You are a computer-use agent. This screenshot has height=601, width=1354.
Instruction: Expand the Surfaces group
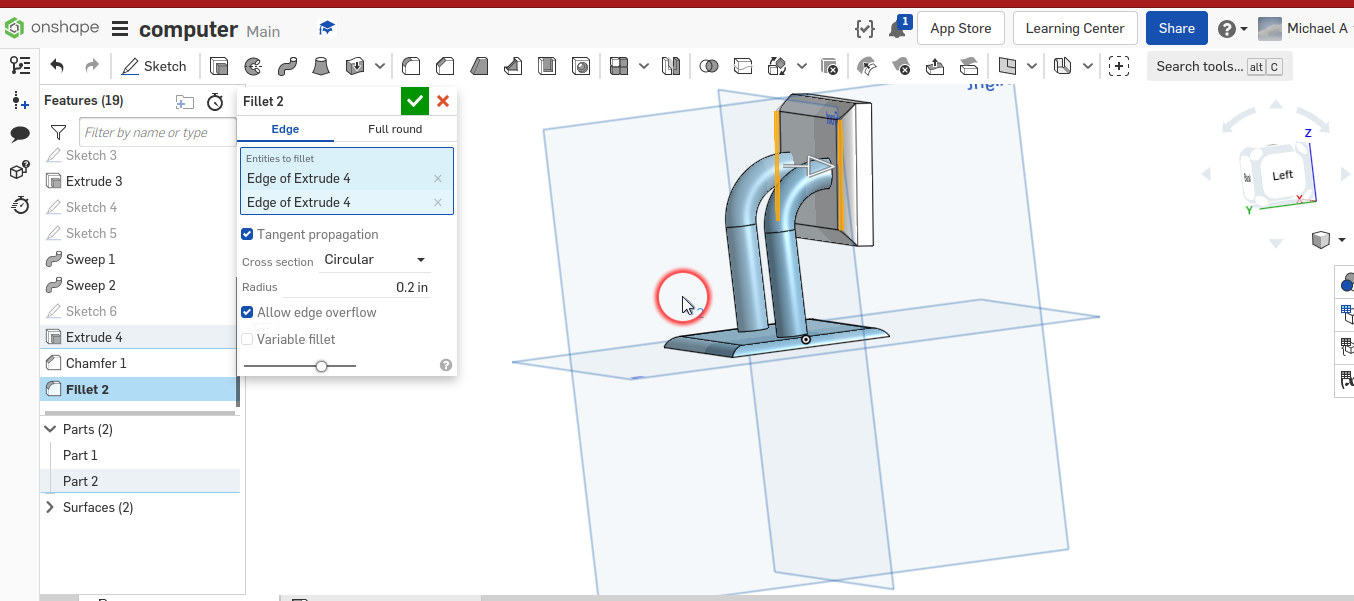click(x=50, y=507)
